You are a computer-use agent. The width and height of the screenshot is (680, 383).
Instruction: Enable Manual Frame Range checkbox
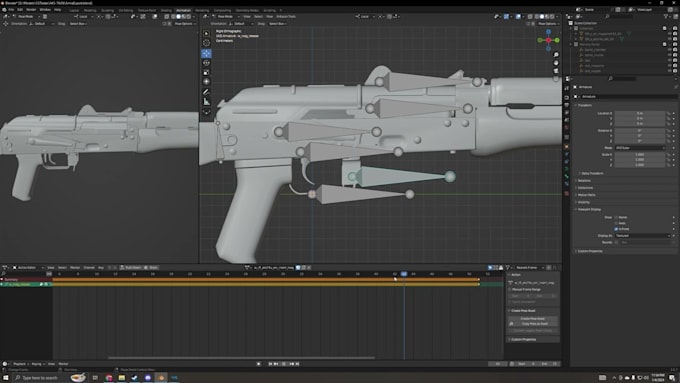coord(510,289)
